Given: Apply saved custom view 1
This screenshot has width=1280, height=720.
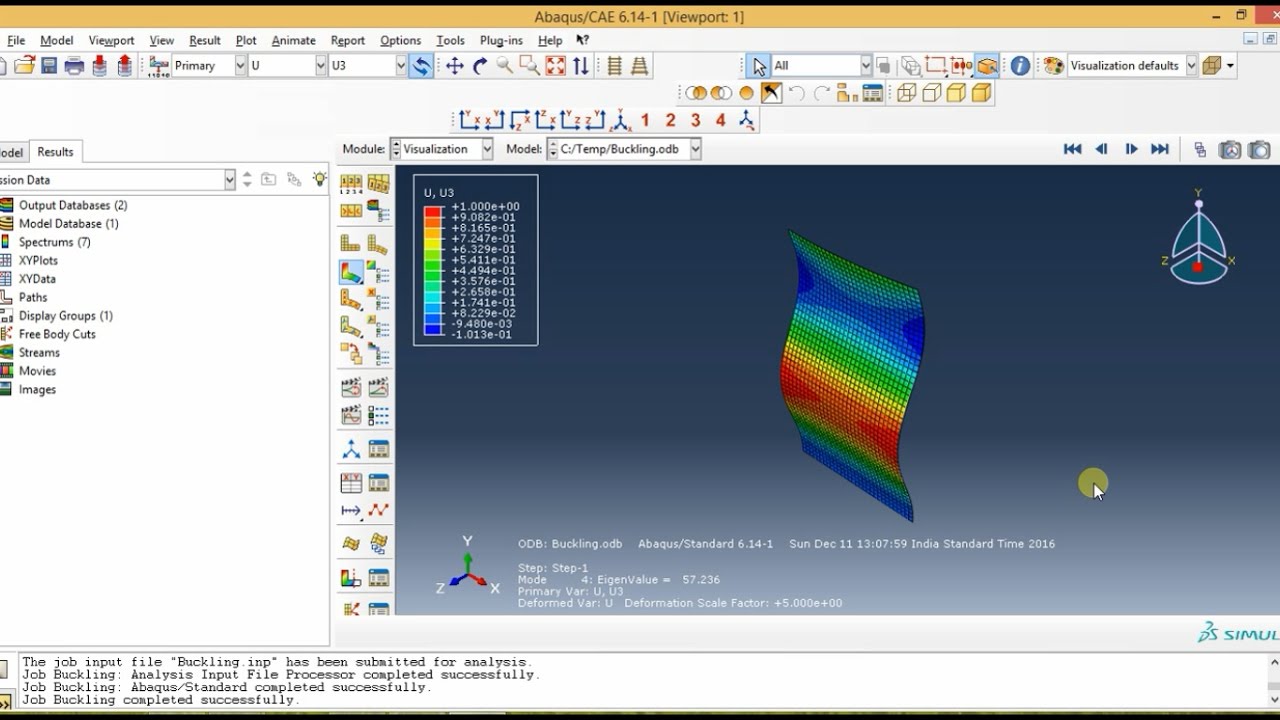Looking at the screenshot, I should (645, 121).
